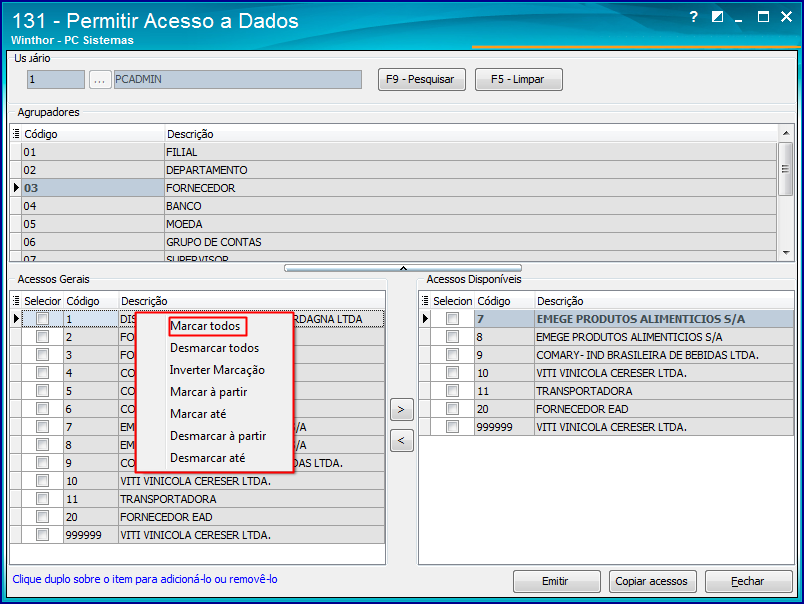Click the Copiar acessos button

(652, 581)
